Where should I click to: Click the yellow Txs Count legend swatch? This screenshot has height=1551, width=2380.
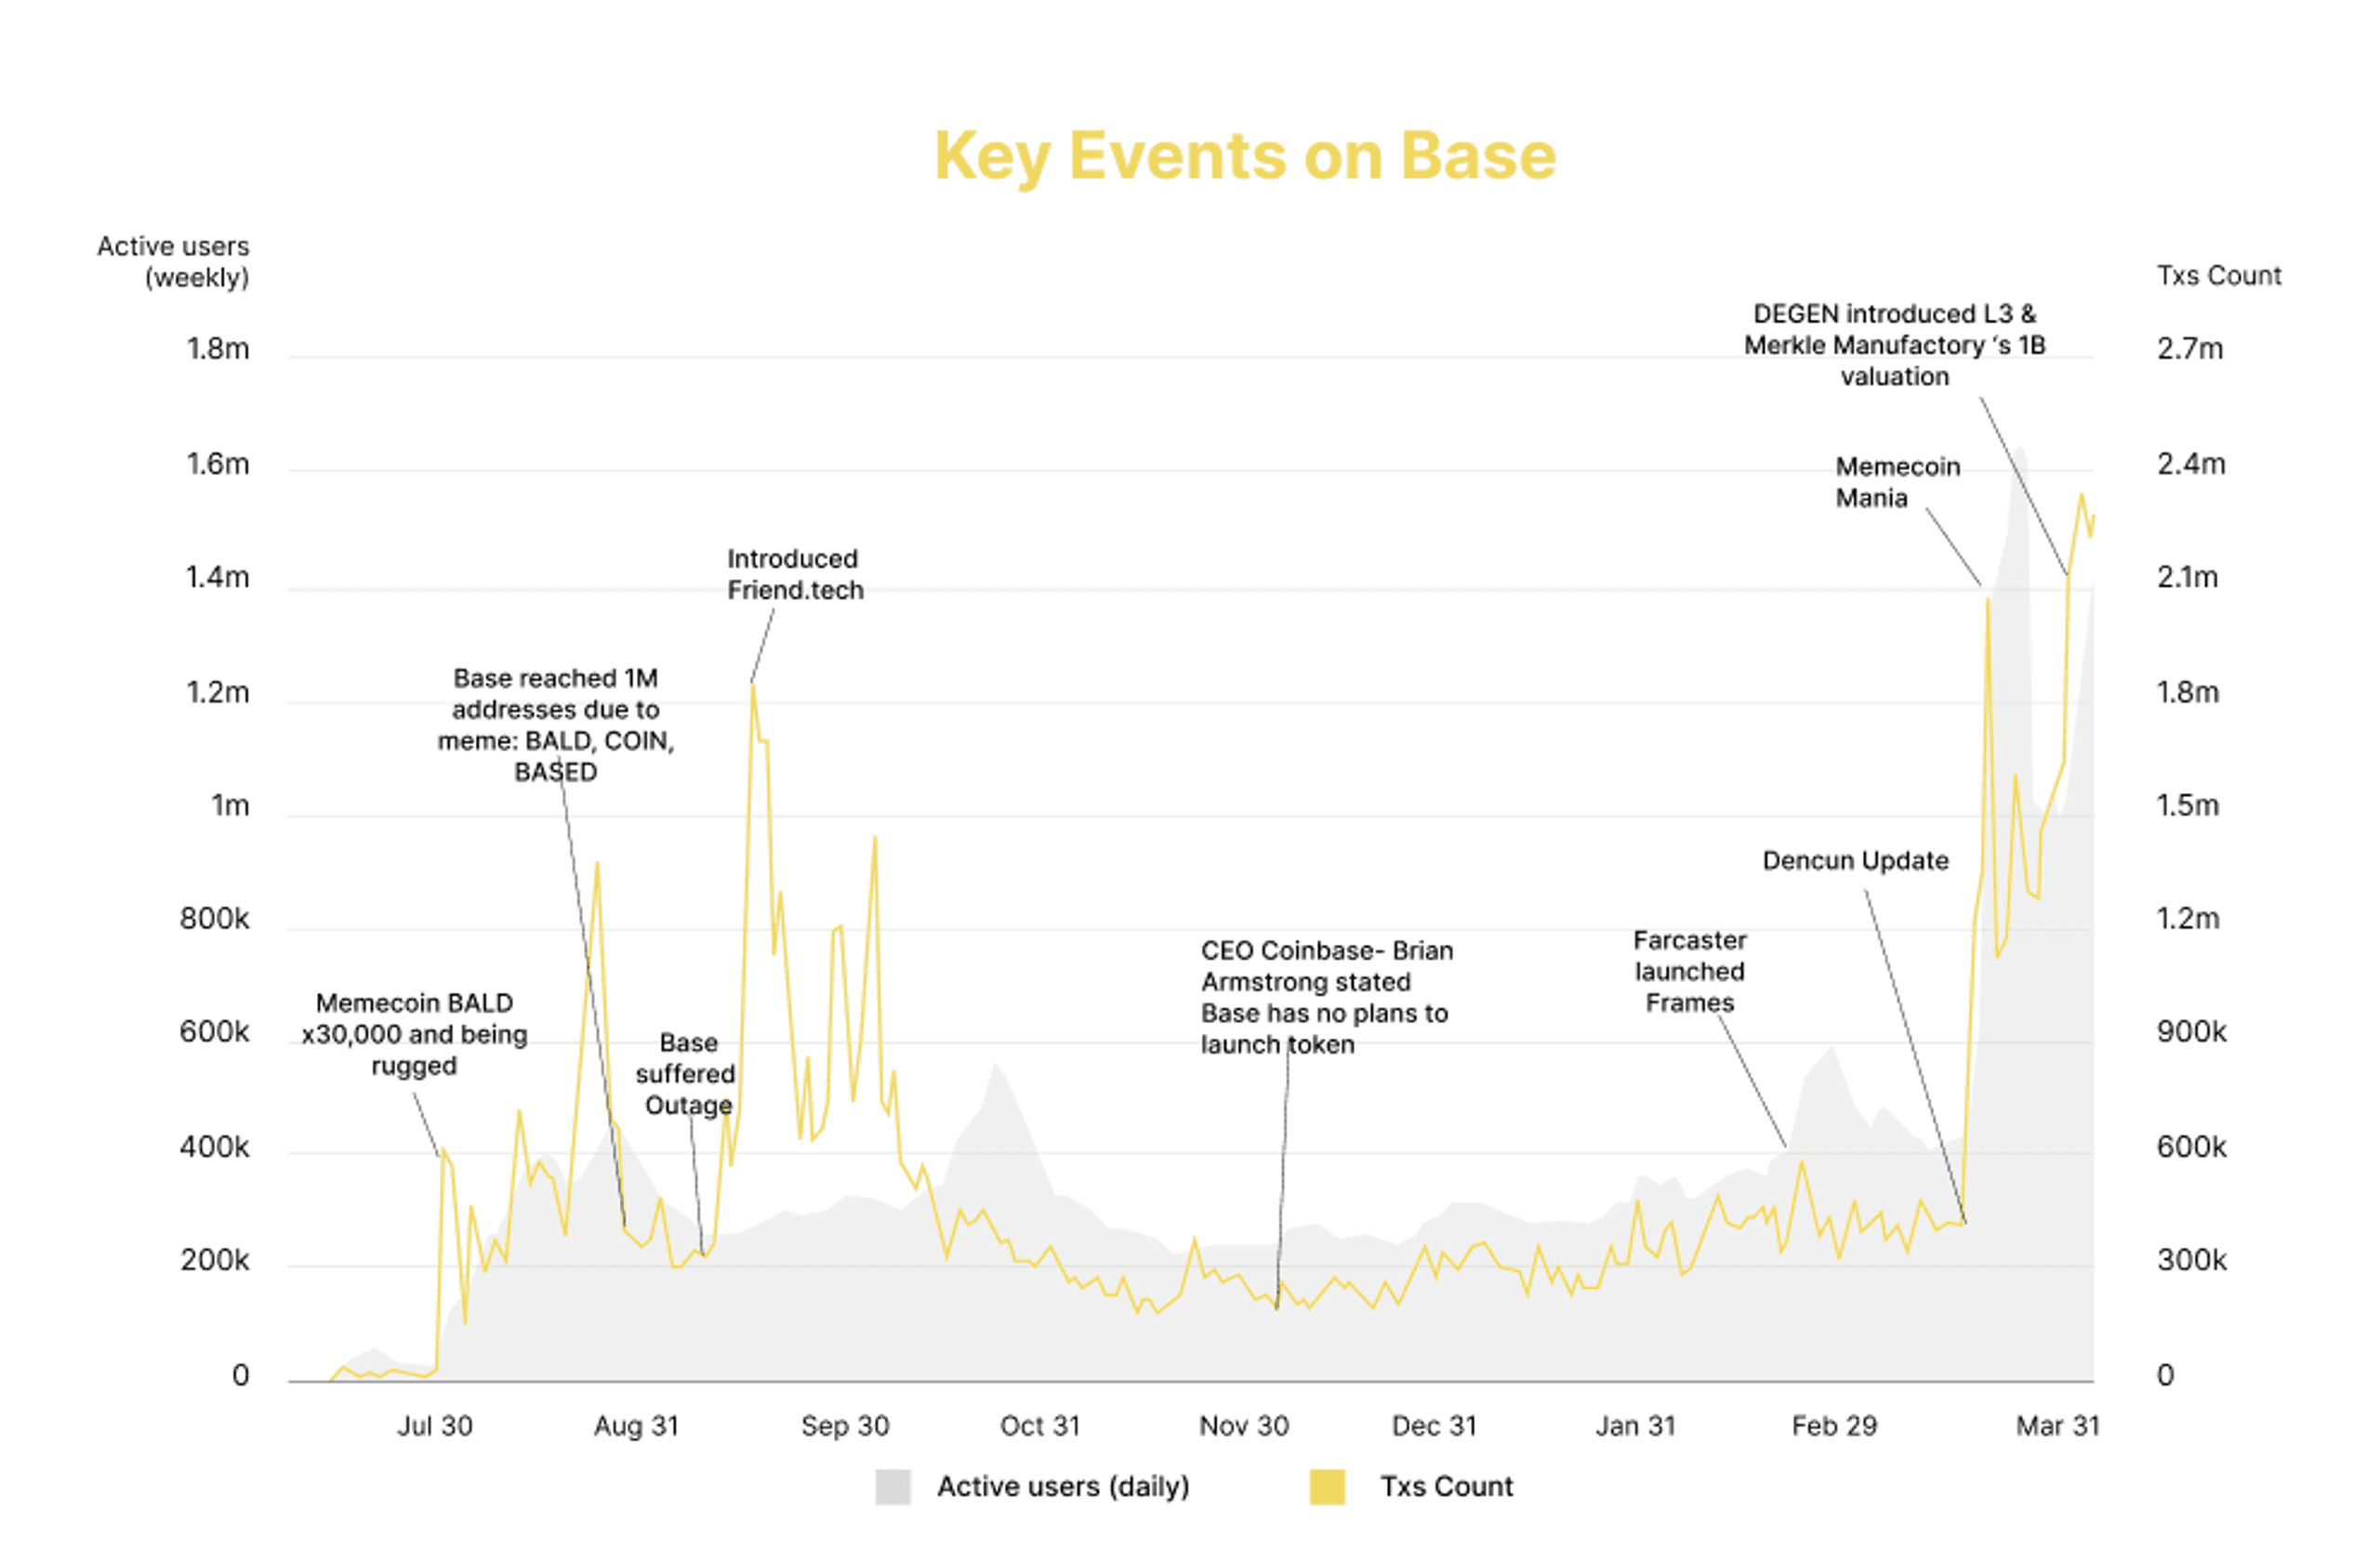click(x=1326, y=1486)
